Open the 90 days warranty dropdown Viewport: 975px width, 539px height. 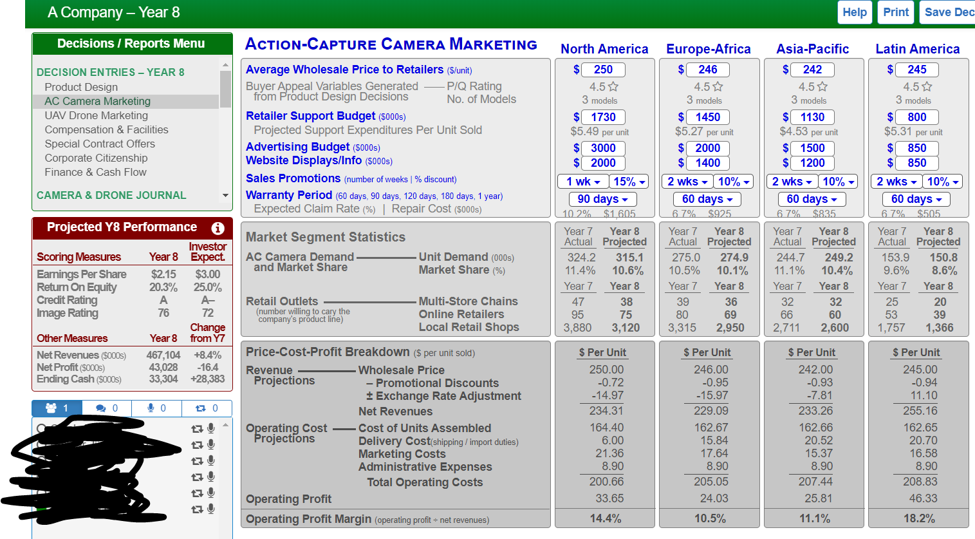click(602, 199)
